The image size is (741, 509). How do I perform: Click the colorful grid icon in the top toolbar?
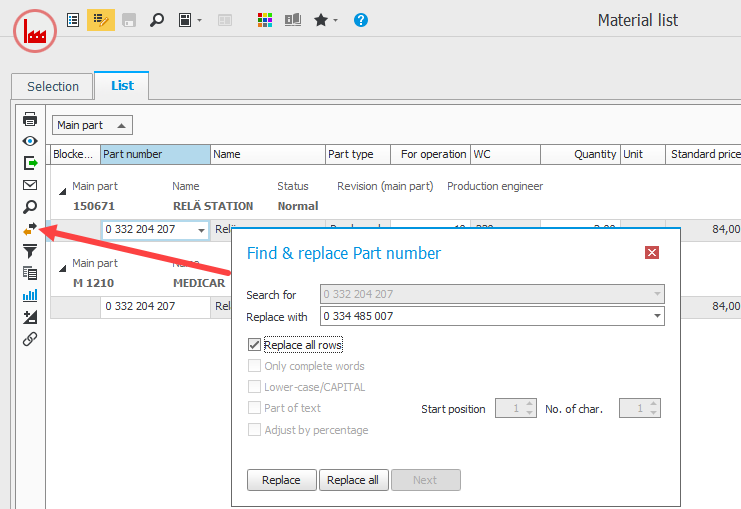click(x=265, y=20)
